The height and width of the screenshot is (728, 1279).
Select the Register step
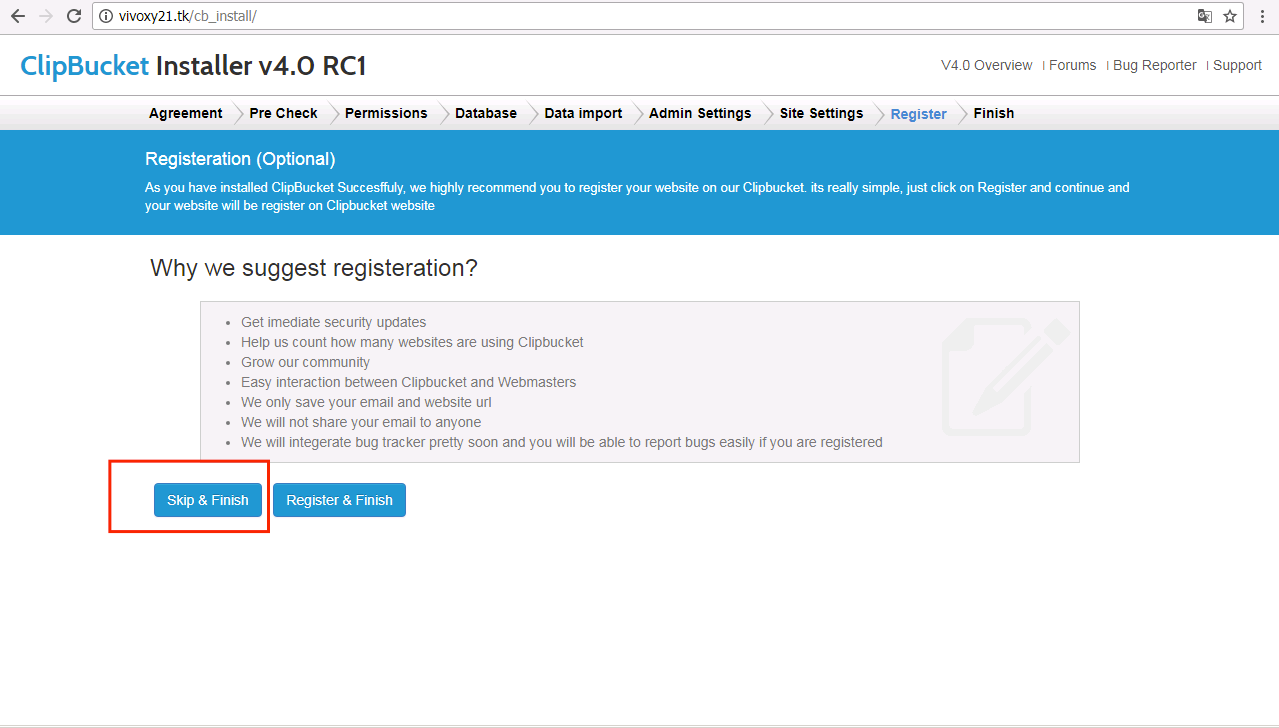[918, 114]
